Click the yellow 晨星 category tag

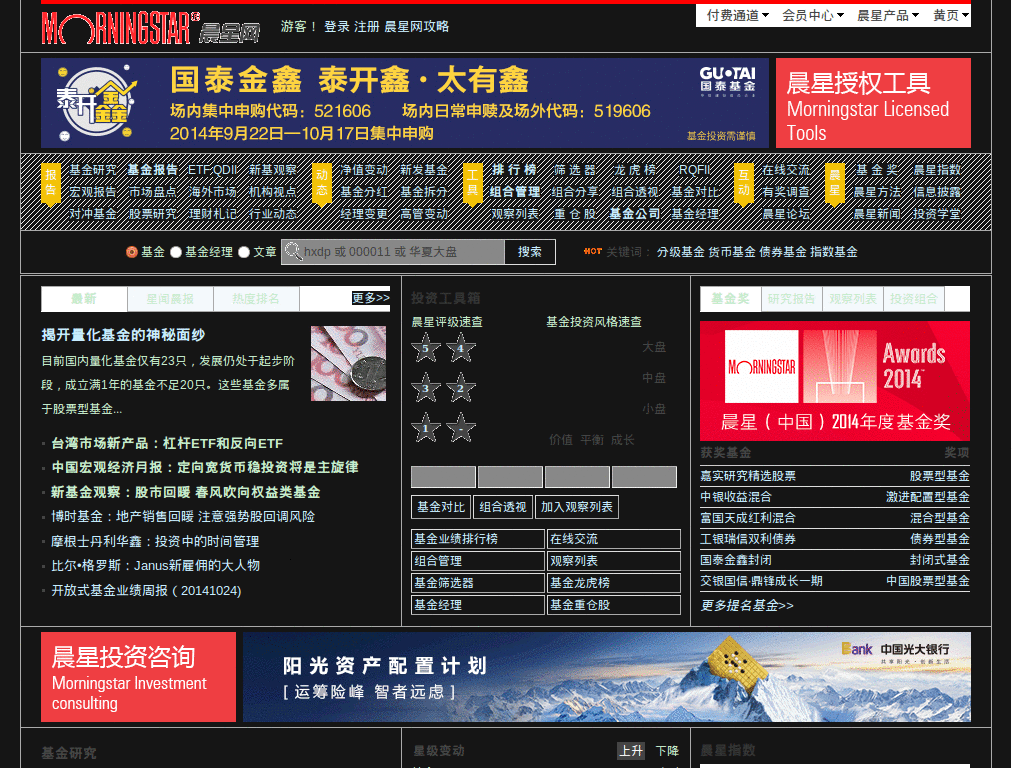coord(835,184)
